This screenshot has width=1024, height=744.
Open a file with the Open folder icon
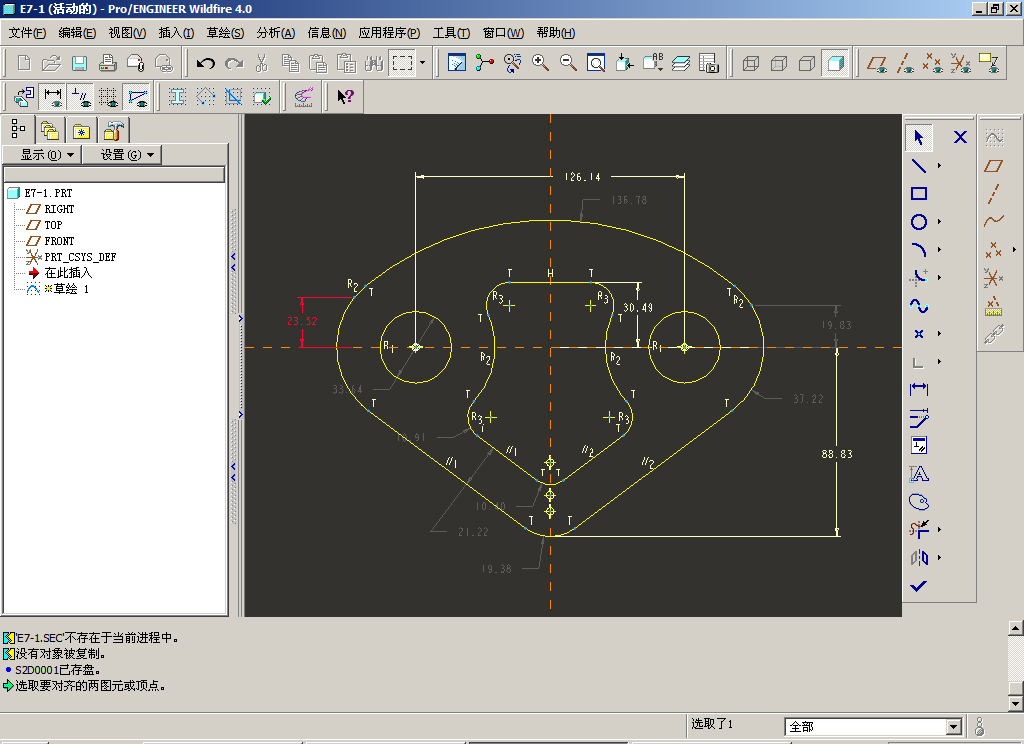tap(52, 63)
